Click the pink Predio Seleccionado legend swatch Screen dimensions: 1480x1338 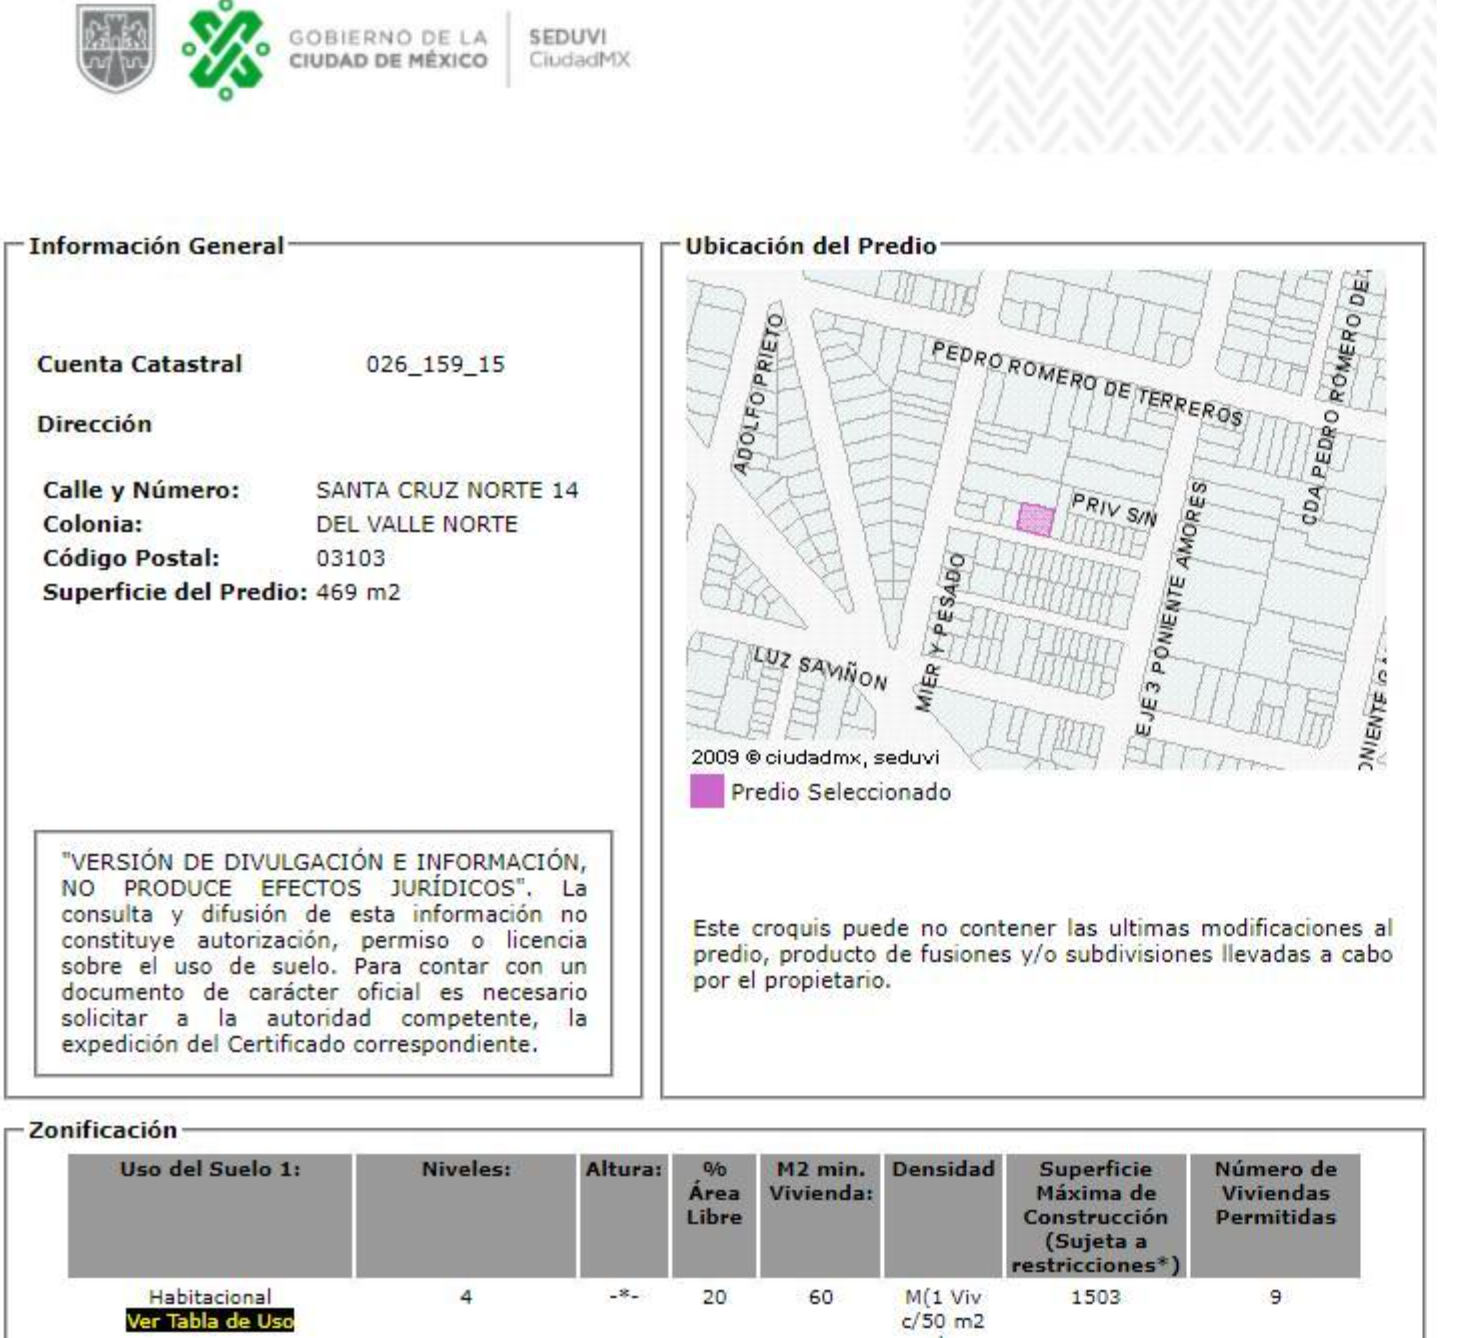pos(707,792)
